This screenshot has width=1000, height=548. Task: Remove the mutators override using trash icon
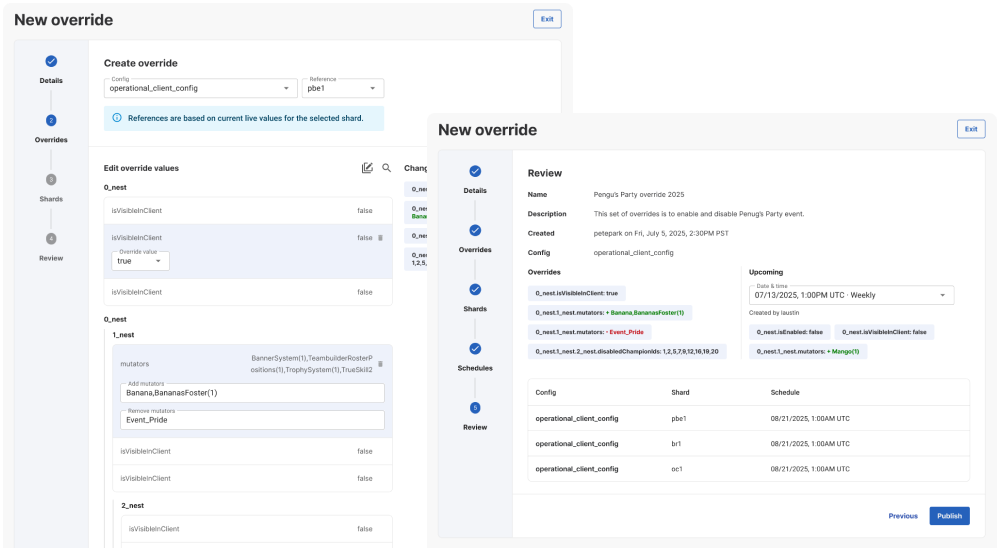pyautogui.click(x=381, y=364)
